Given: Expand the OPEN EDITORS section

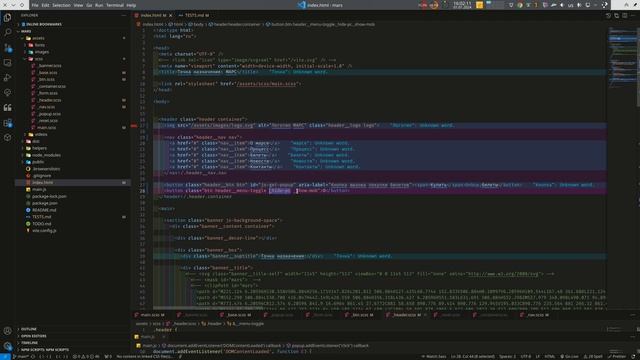Looking at the screenshot, I should pyautogui.click(x=33, y=336).
